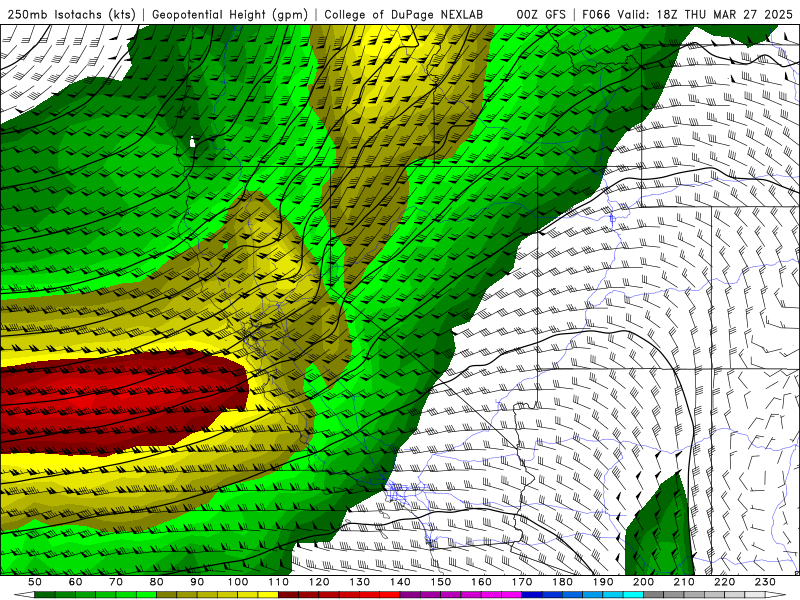Click the 230 legend label
The height and width of the screenshot is (600, 800).
pos(765,582)
